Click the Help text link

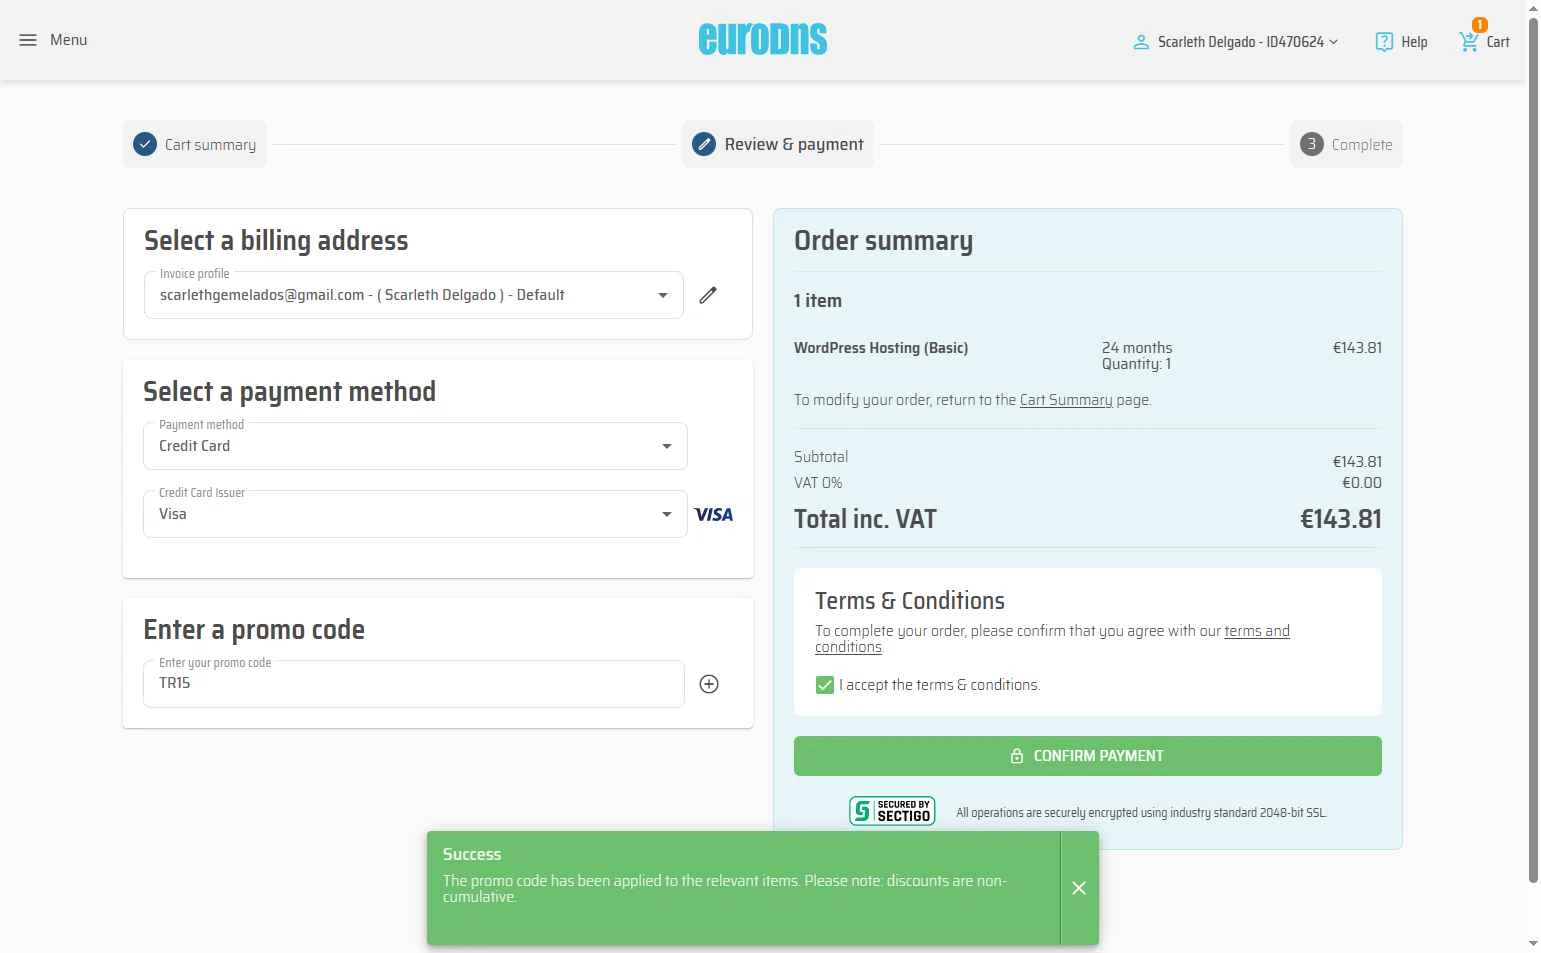[x=1414, y=42]
